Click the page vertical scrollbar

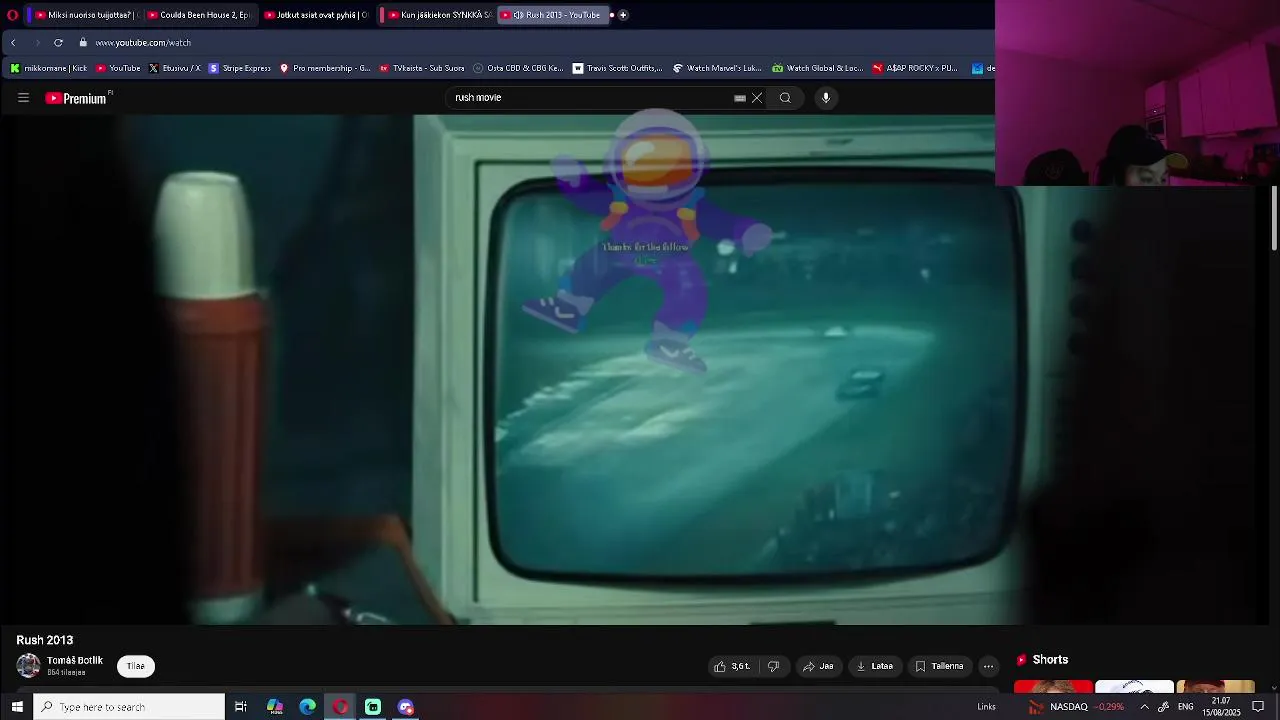[1274, 218]
